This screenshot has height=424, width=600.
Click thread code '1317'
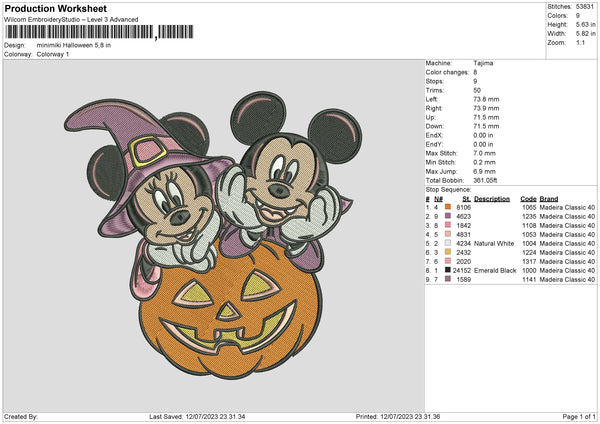click(529, 261)
